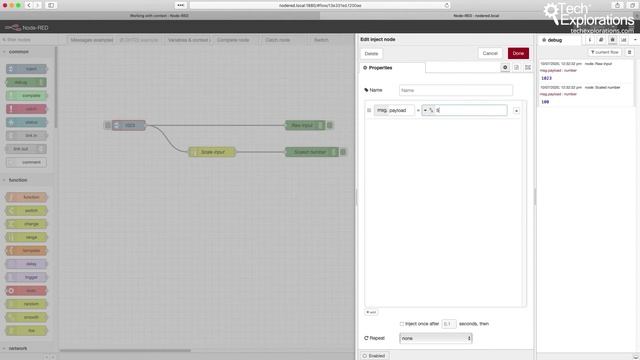Remove the msg.payload property row
640x360 pixels.
[516, 111]
